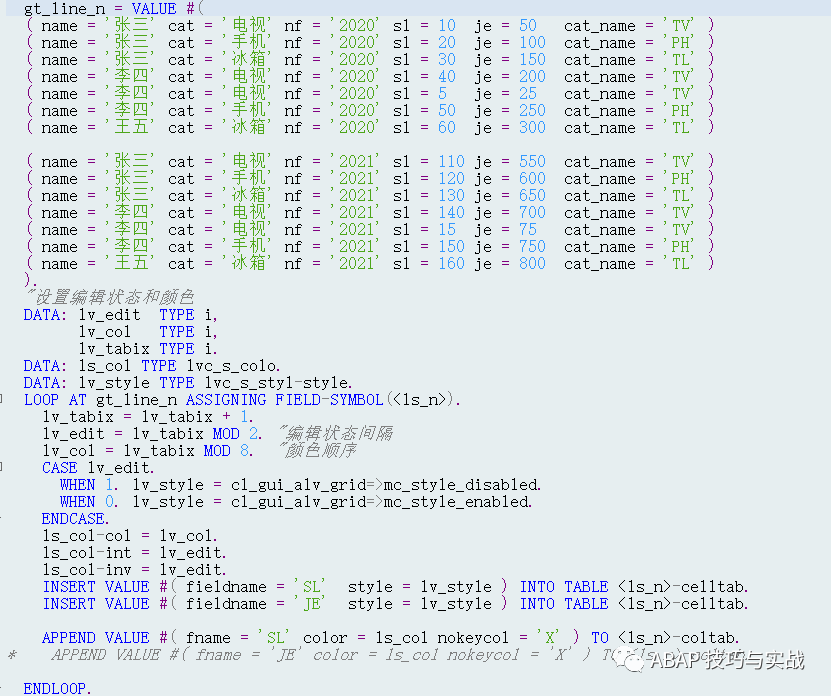
Task: Click "ls_col-inv" assignment
Action: (135, 570)
